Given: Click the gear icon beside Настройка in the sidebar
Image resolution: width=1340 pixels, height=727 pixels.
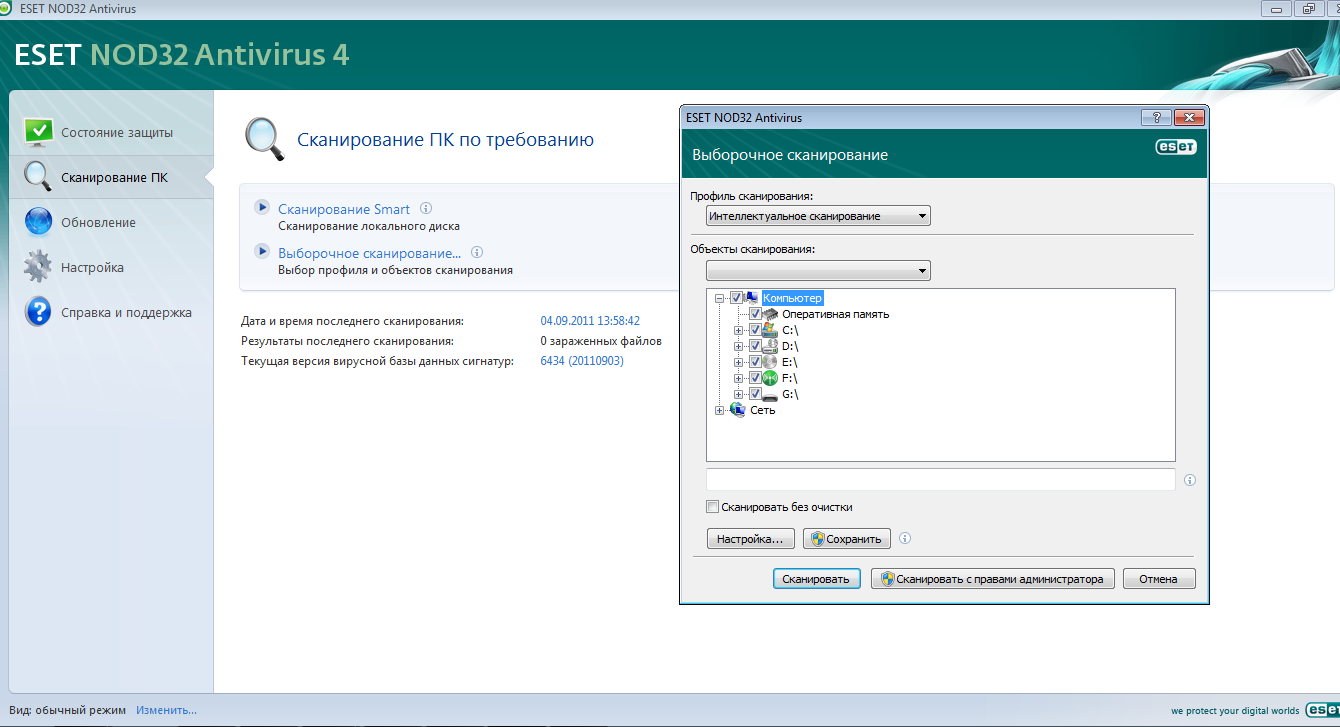Looking at the screenshot, I should pos(38,267).
